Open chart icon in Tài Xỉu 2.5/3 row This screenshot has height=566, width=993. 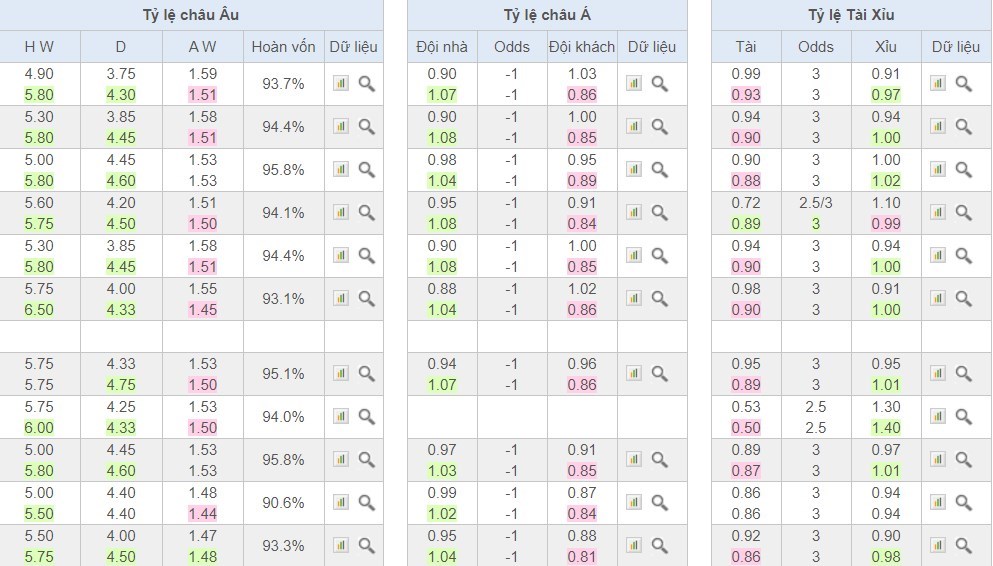tap(938, 212)
